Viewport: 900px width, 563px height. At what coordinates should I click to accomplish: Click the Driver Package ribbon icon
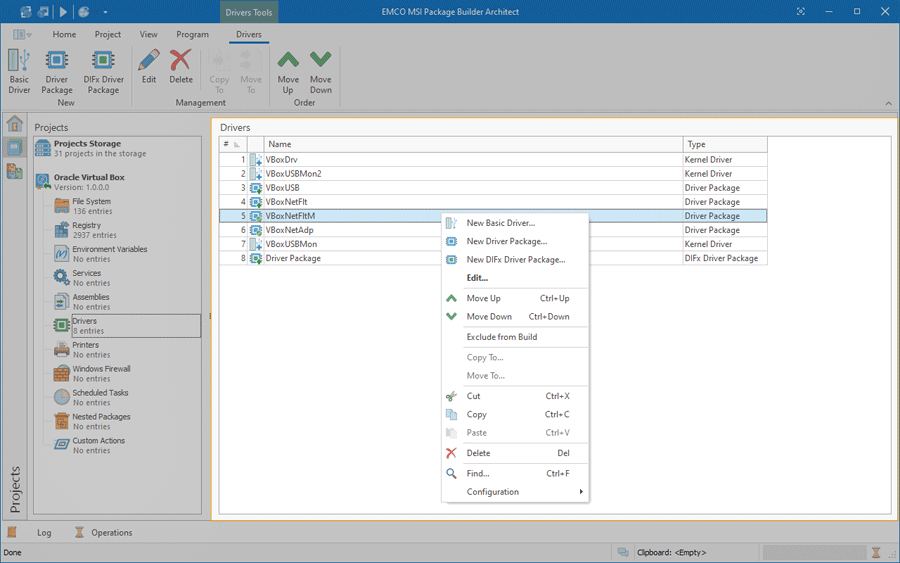pyautogui.click(x=56, y=60)
